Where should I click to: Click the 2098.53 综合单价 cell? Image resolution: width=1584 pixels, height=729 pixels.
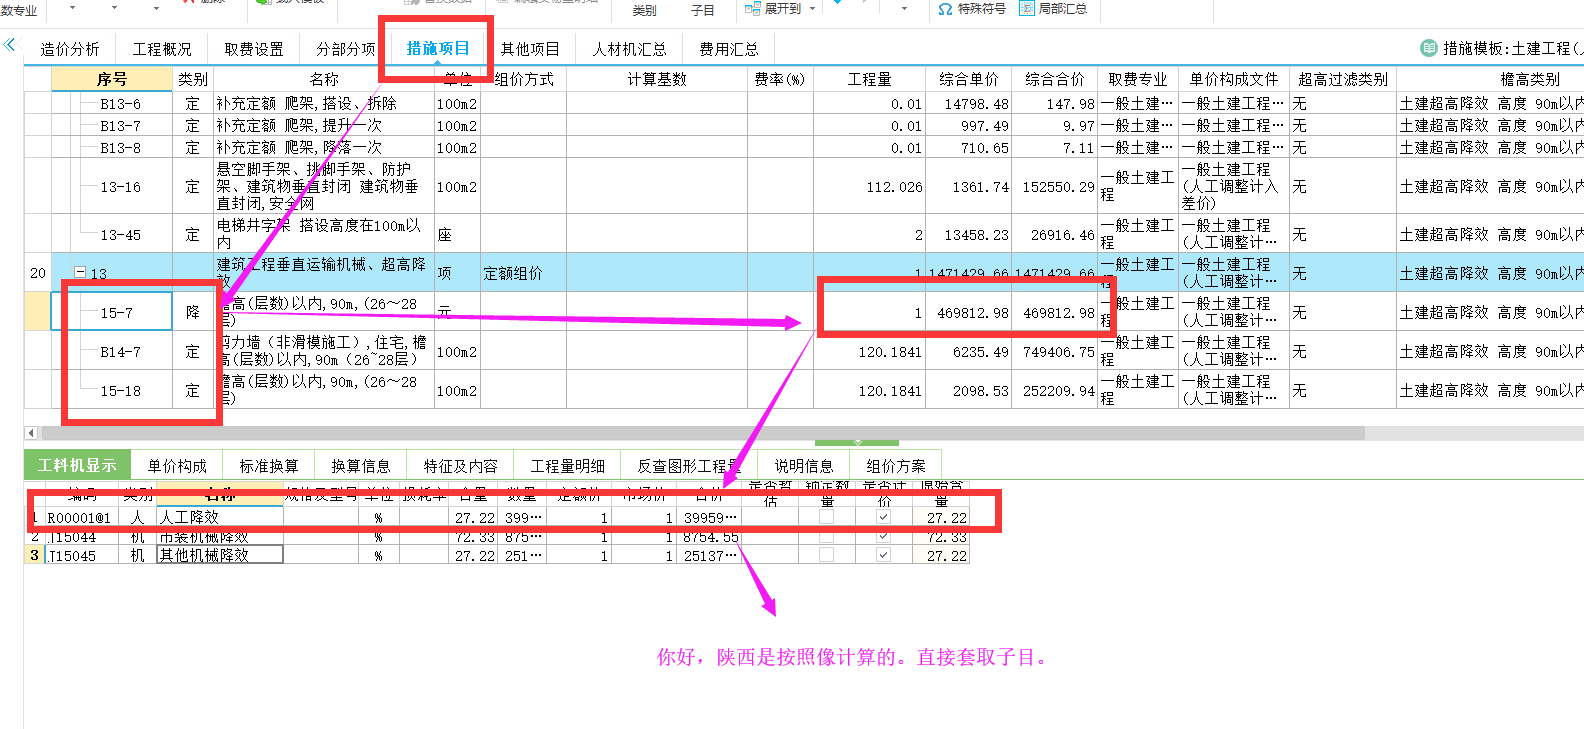[968, 391]
